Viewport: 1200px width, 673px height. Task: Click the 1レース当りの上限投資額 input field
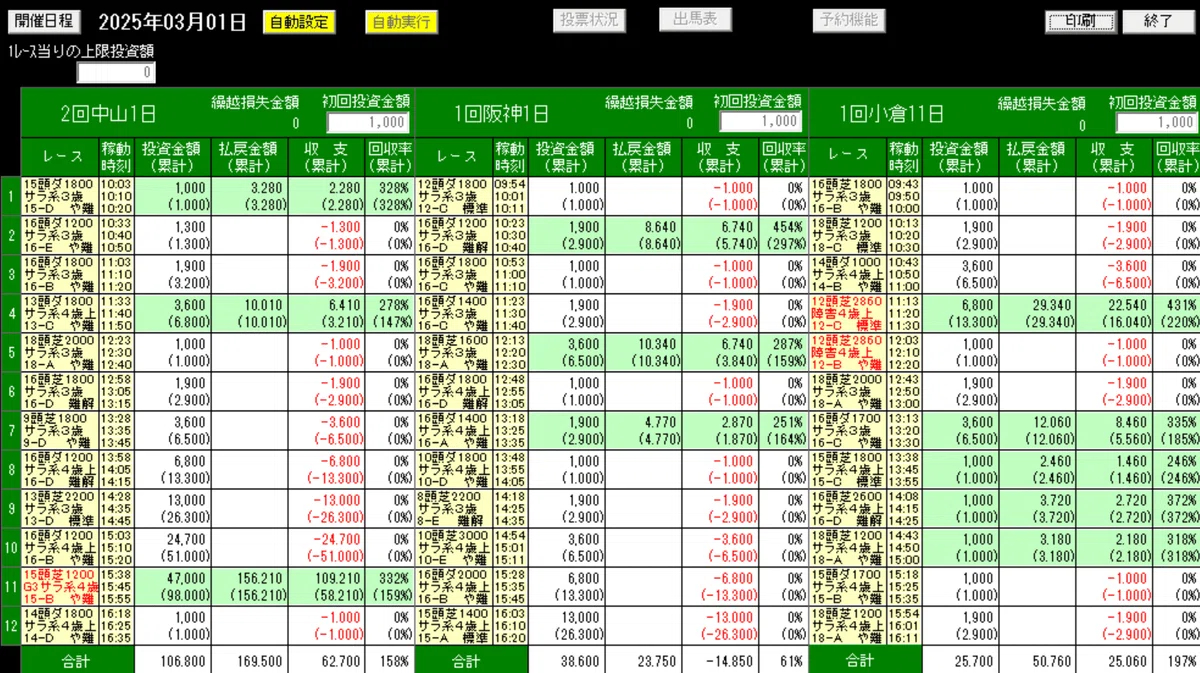[x=116, y=72]
